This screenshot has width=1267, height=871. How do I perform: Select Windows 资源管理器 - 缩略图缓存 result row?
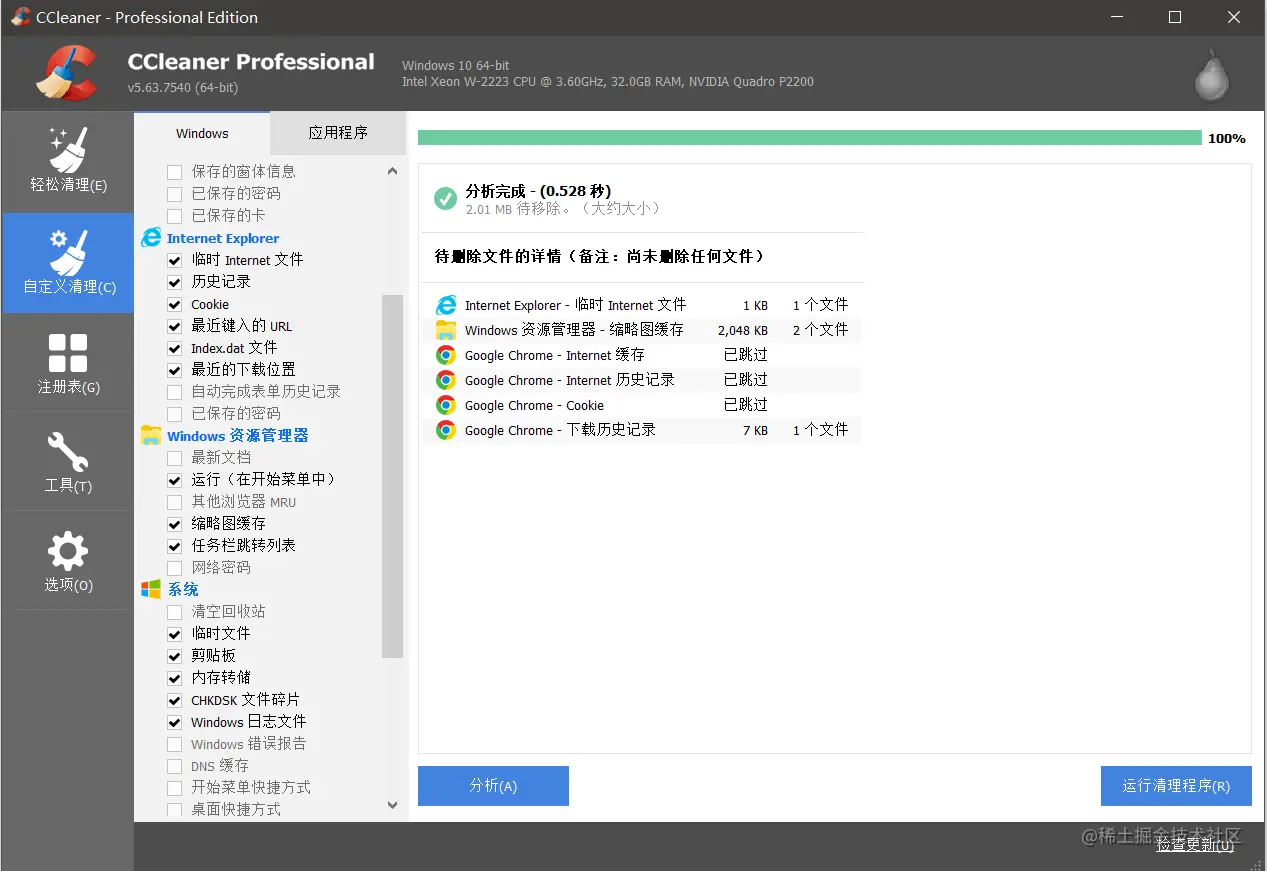(641, 330)
